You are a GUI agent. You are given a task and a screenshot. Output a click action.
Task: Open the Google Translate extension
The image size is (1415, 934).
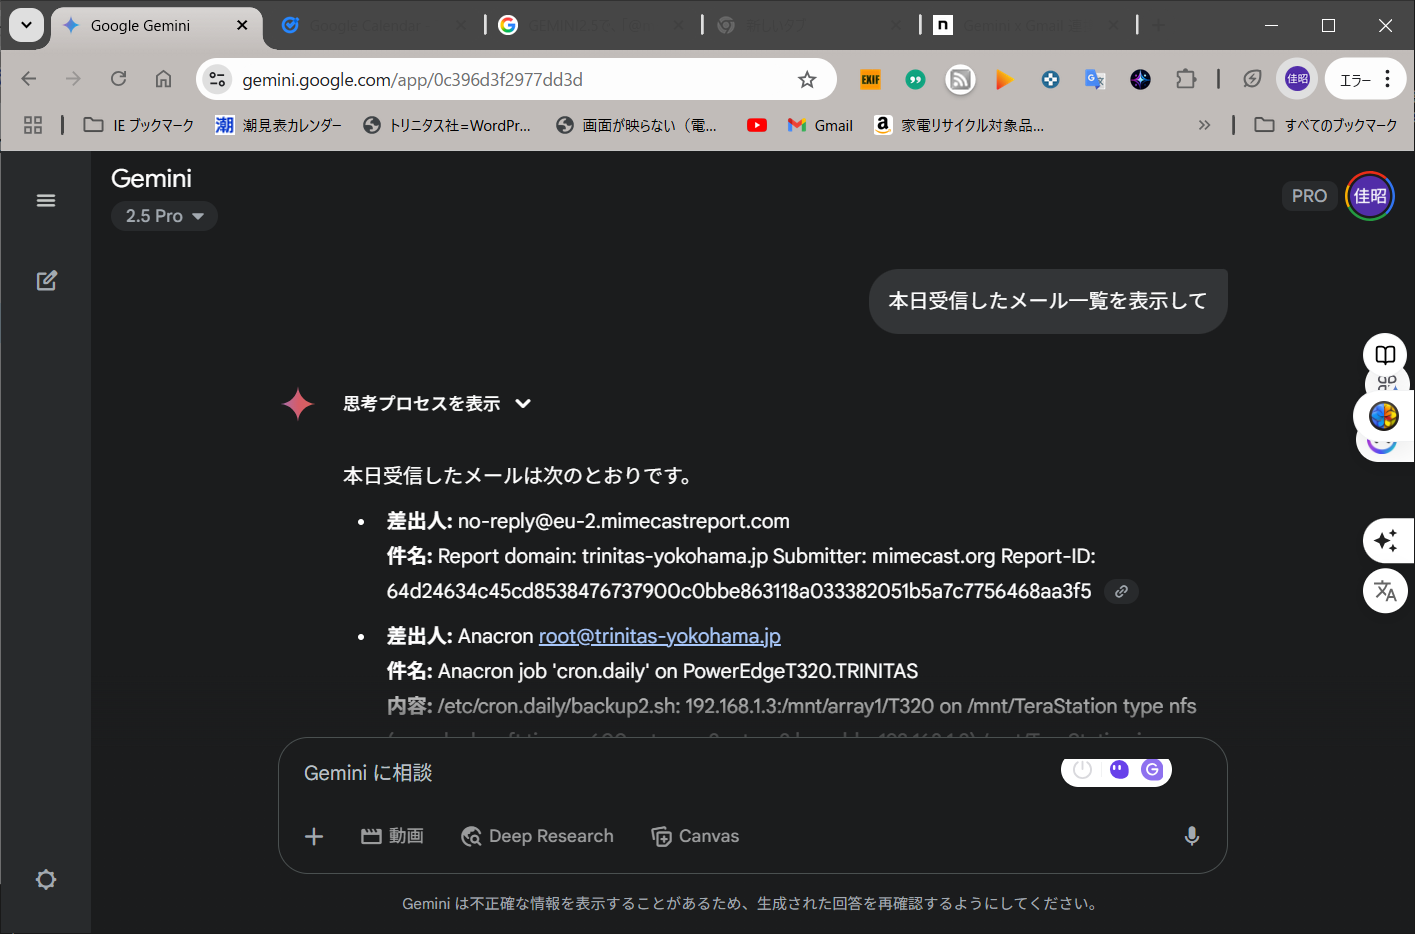(x=1095, y=79)
